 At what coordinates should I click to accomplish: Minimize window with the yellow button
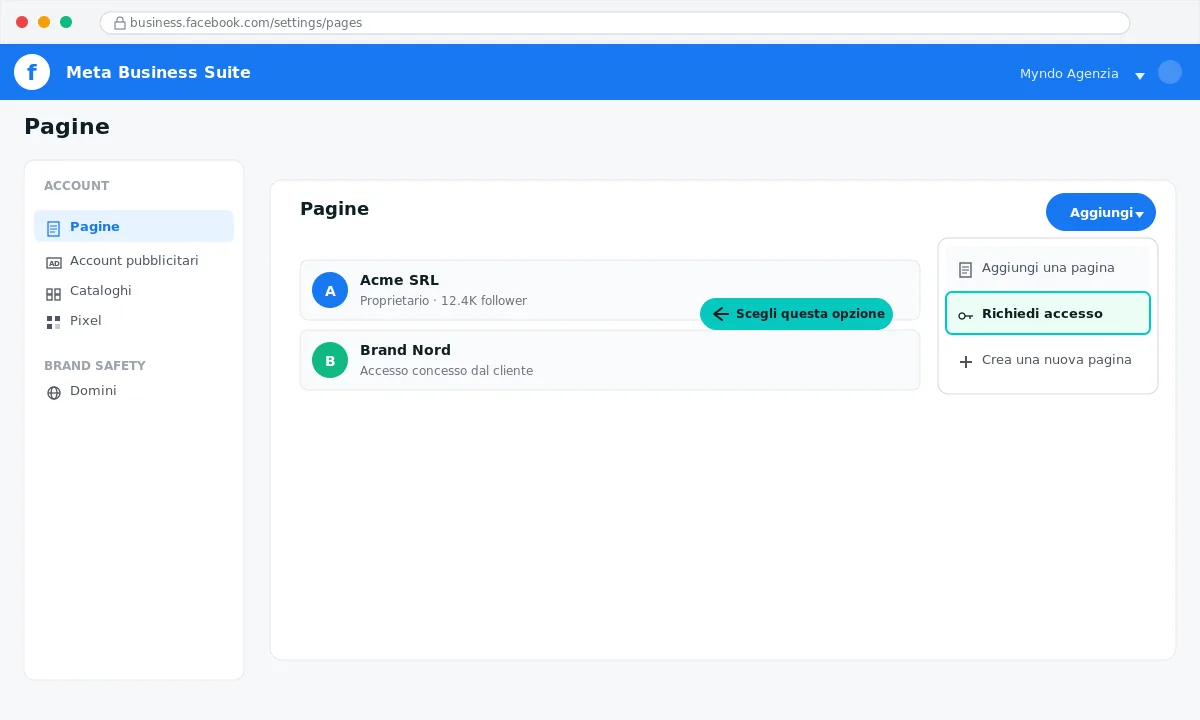pyautogui.click(x=44, y=22)
